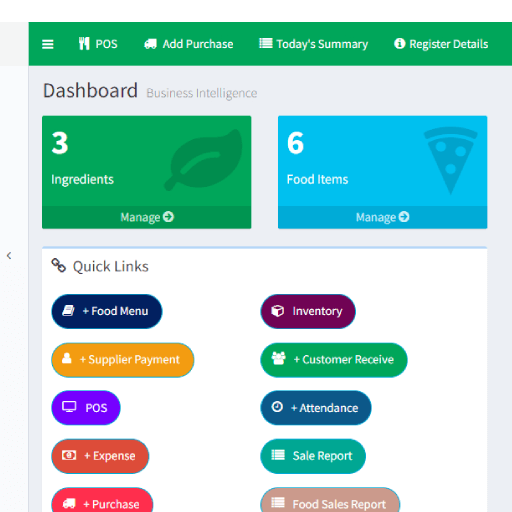
Task: Click the leaf icon on Ingredients card
Action: click(x=203, y=160)
